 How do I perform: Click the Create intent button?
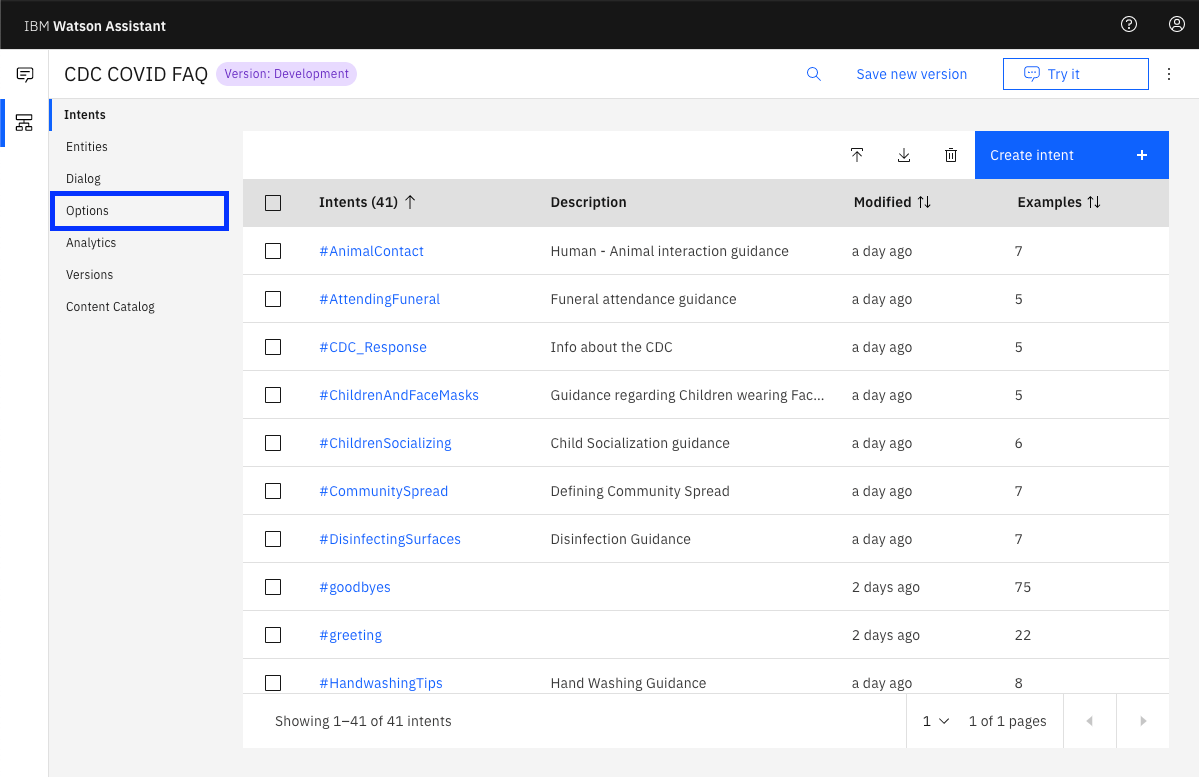click(x=1071, y=155)
